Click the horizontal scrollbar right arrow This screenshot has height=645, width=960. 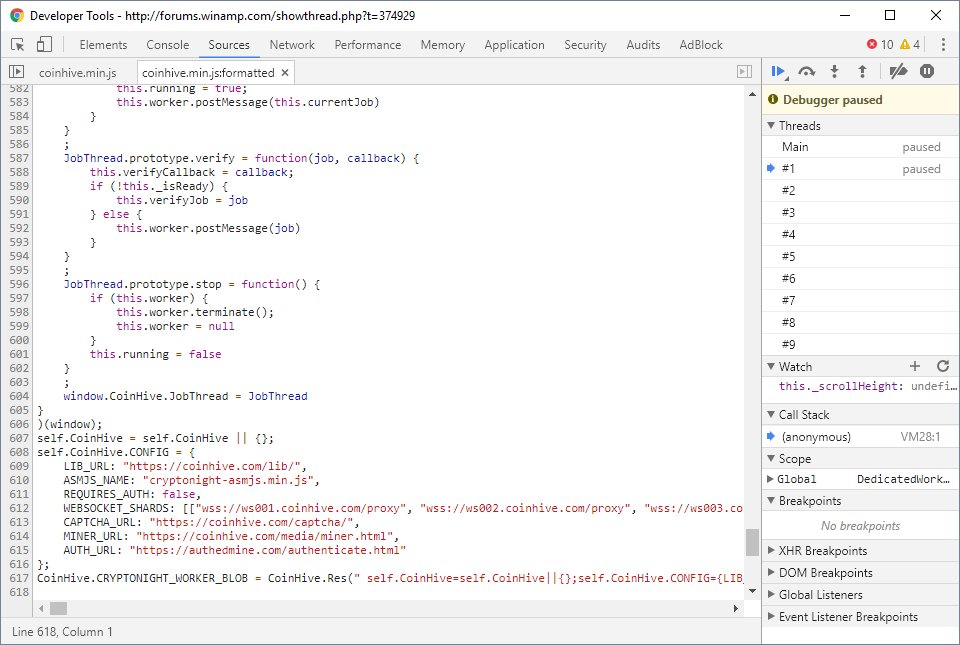point(736,608)
